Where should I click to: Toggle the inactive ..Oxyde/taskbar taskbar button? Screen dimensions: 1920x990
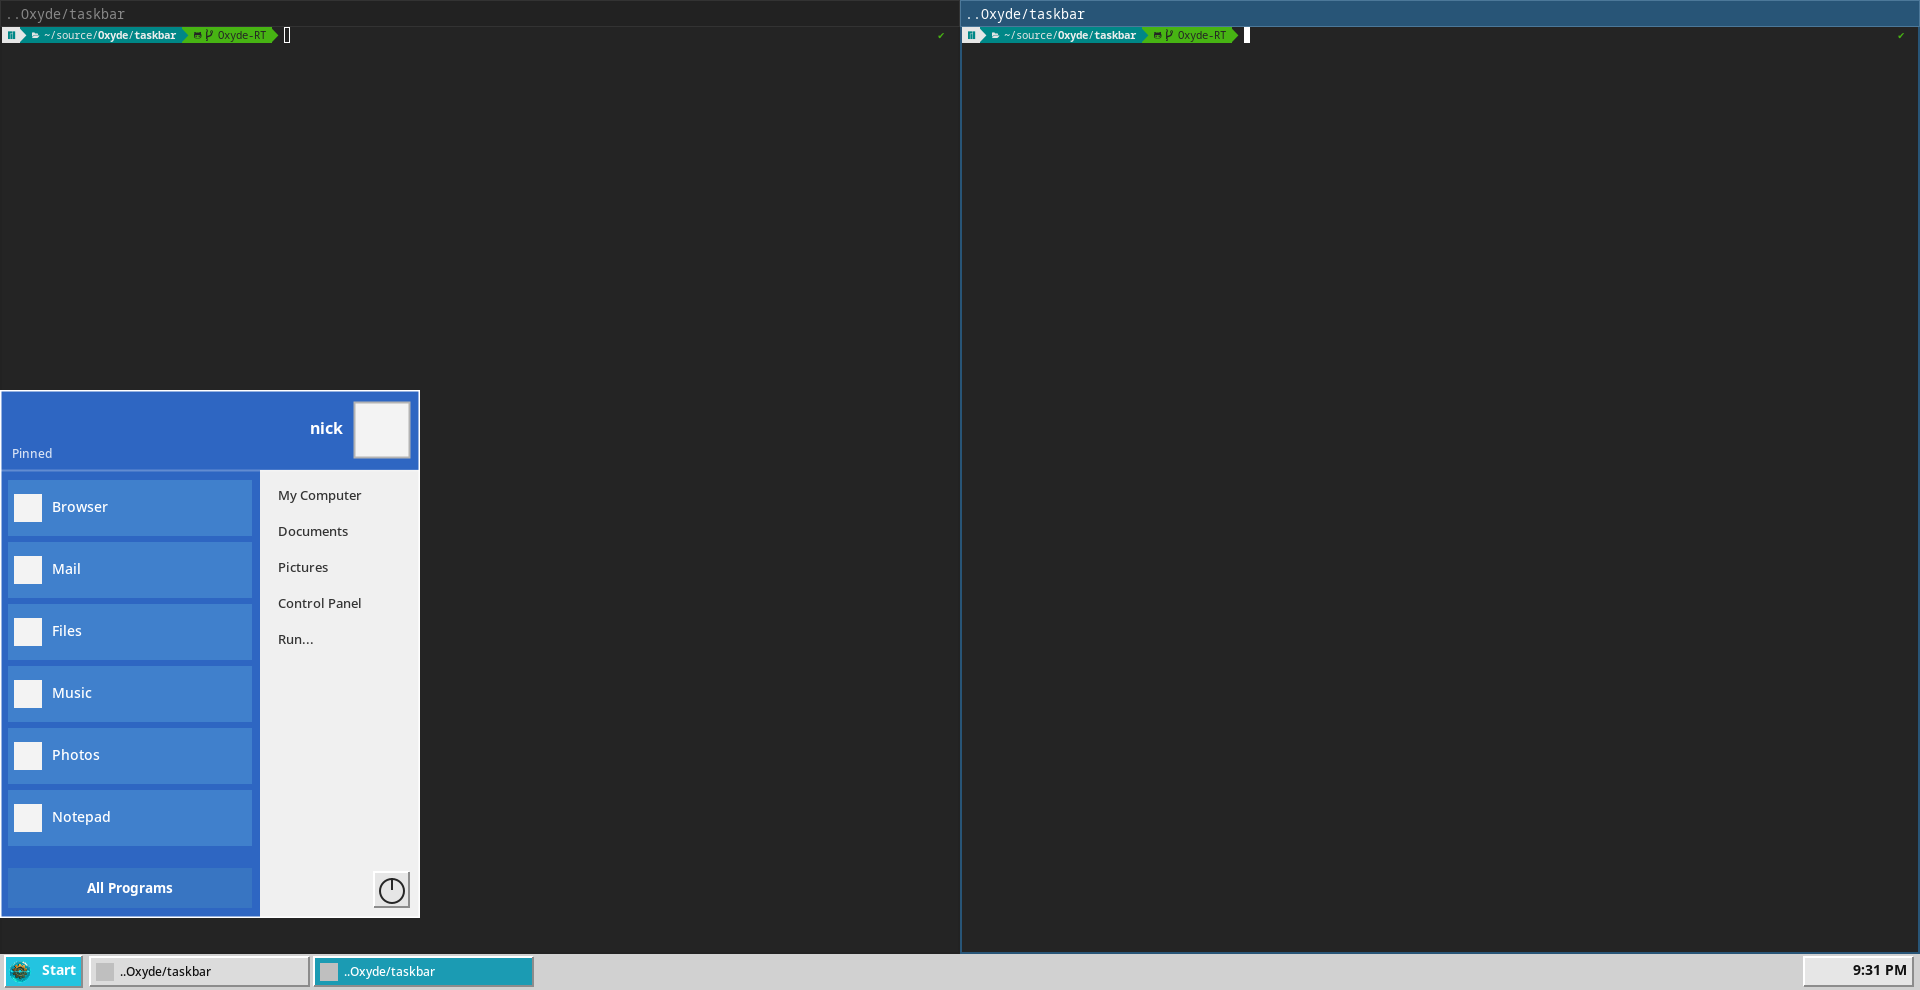point(198,971)
